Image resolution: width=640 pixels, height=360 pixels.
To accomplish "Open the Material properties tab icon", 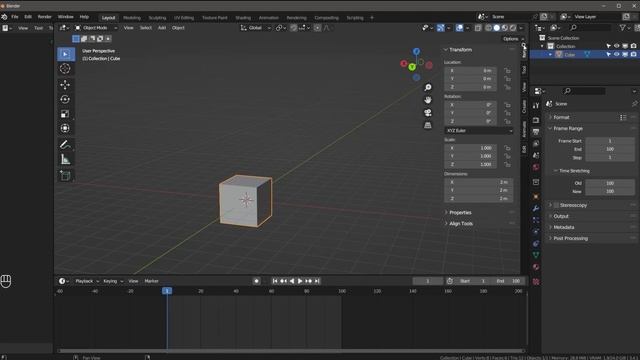I will 536,267.
